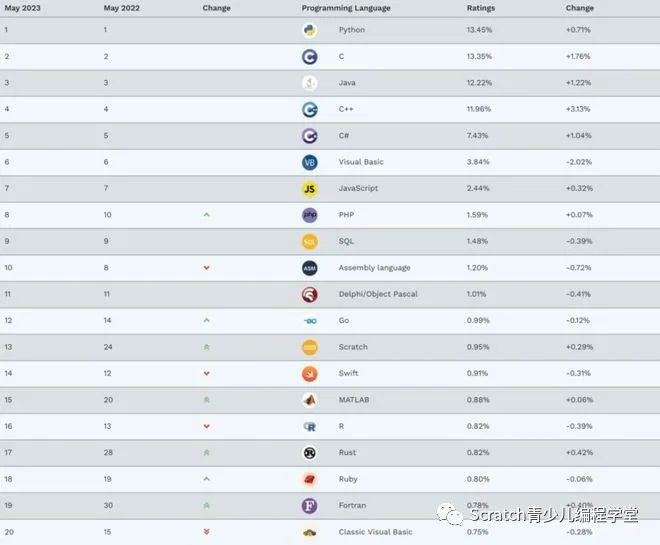Click the Python logo icon
This screenshot has width=660, height=545.
tap(310, 30)
